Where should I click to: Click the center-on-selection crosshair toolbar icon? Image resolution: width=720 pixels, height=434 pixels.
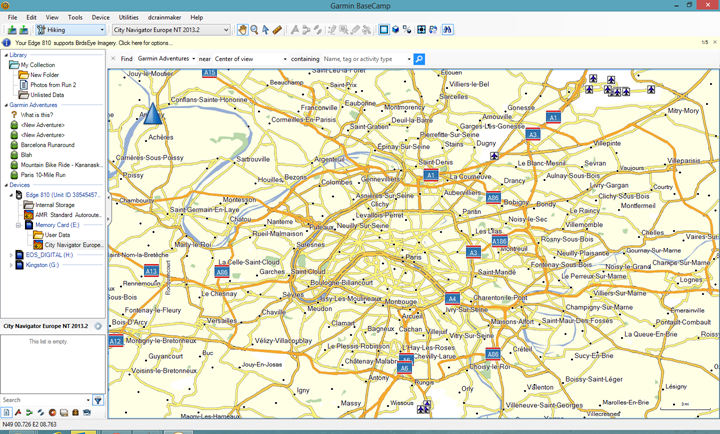tap(421, 30)
